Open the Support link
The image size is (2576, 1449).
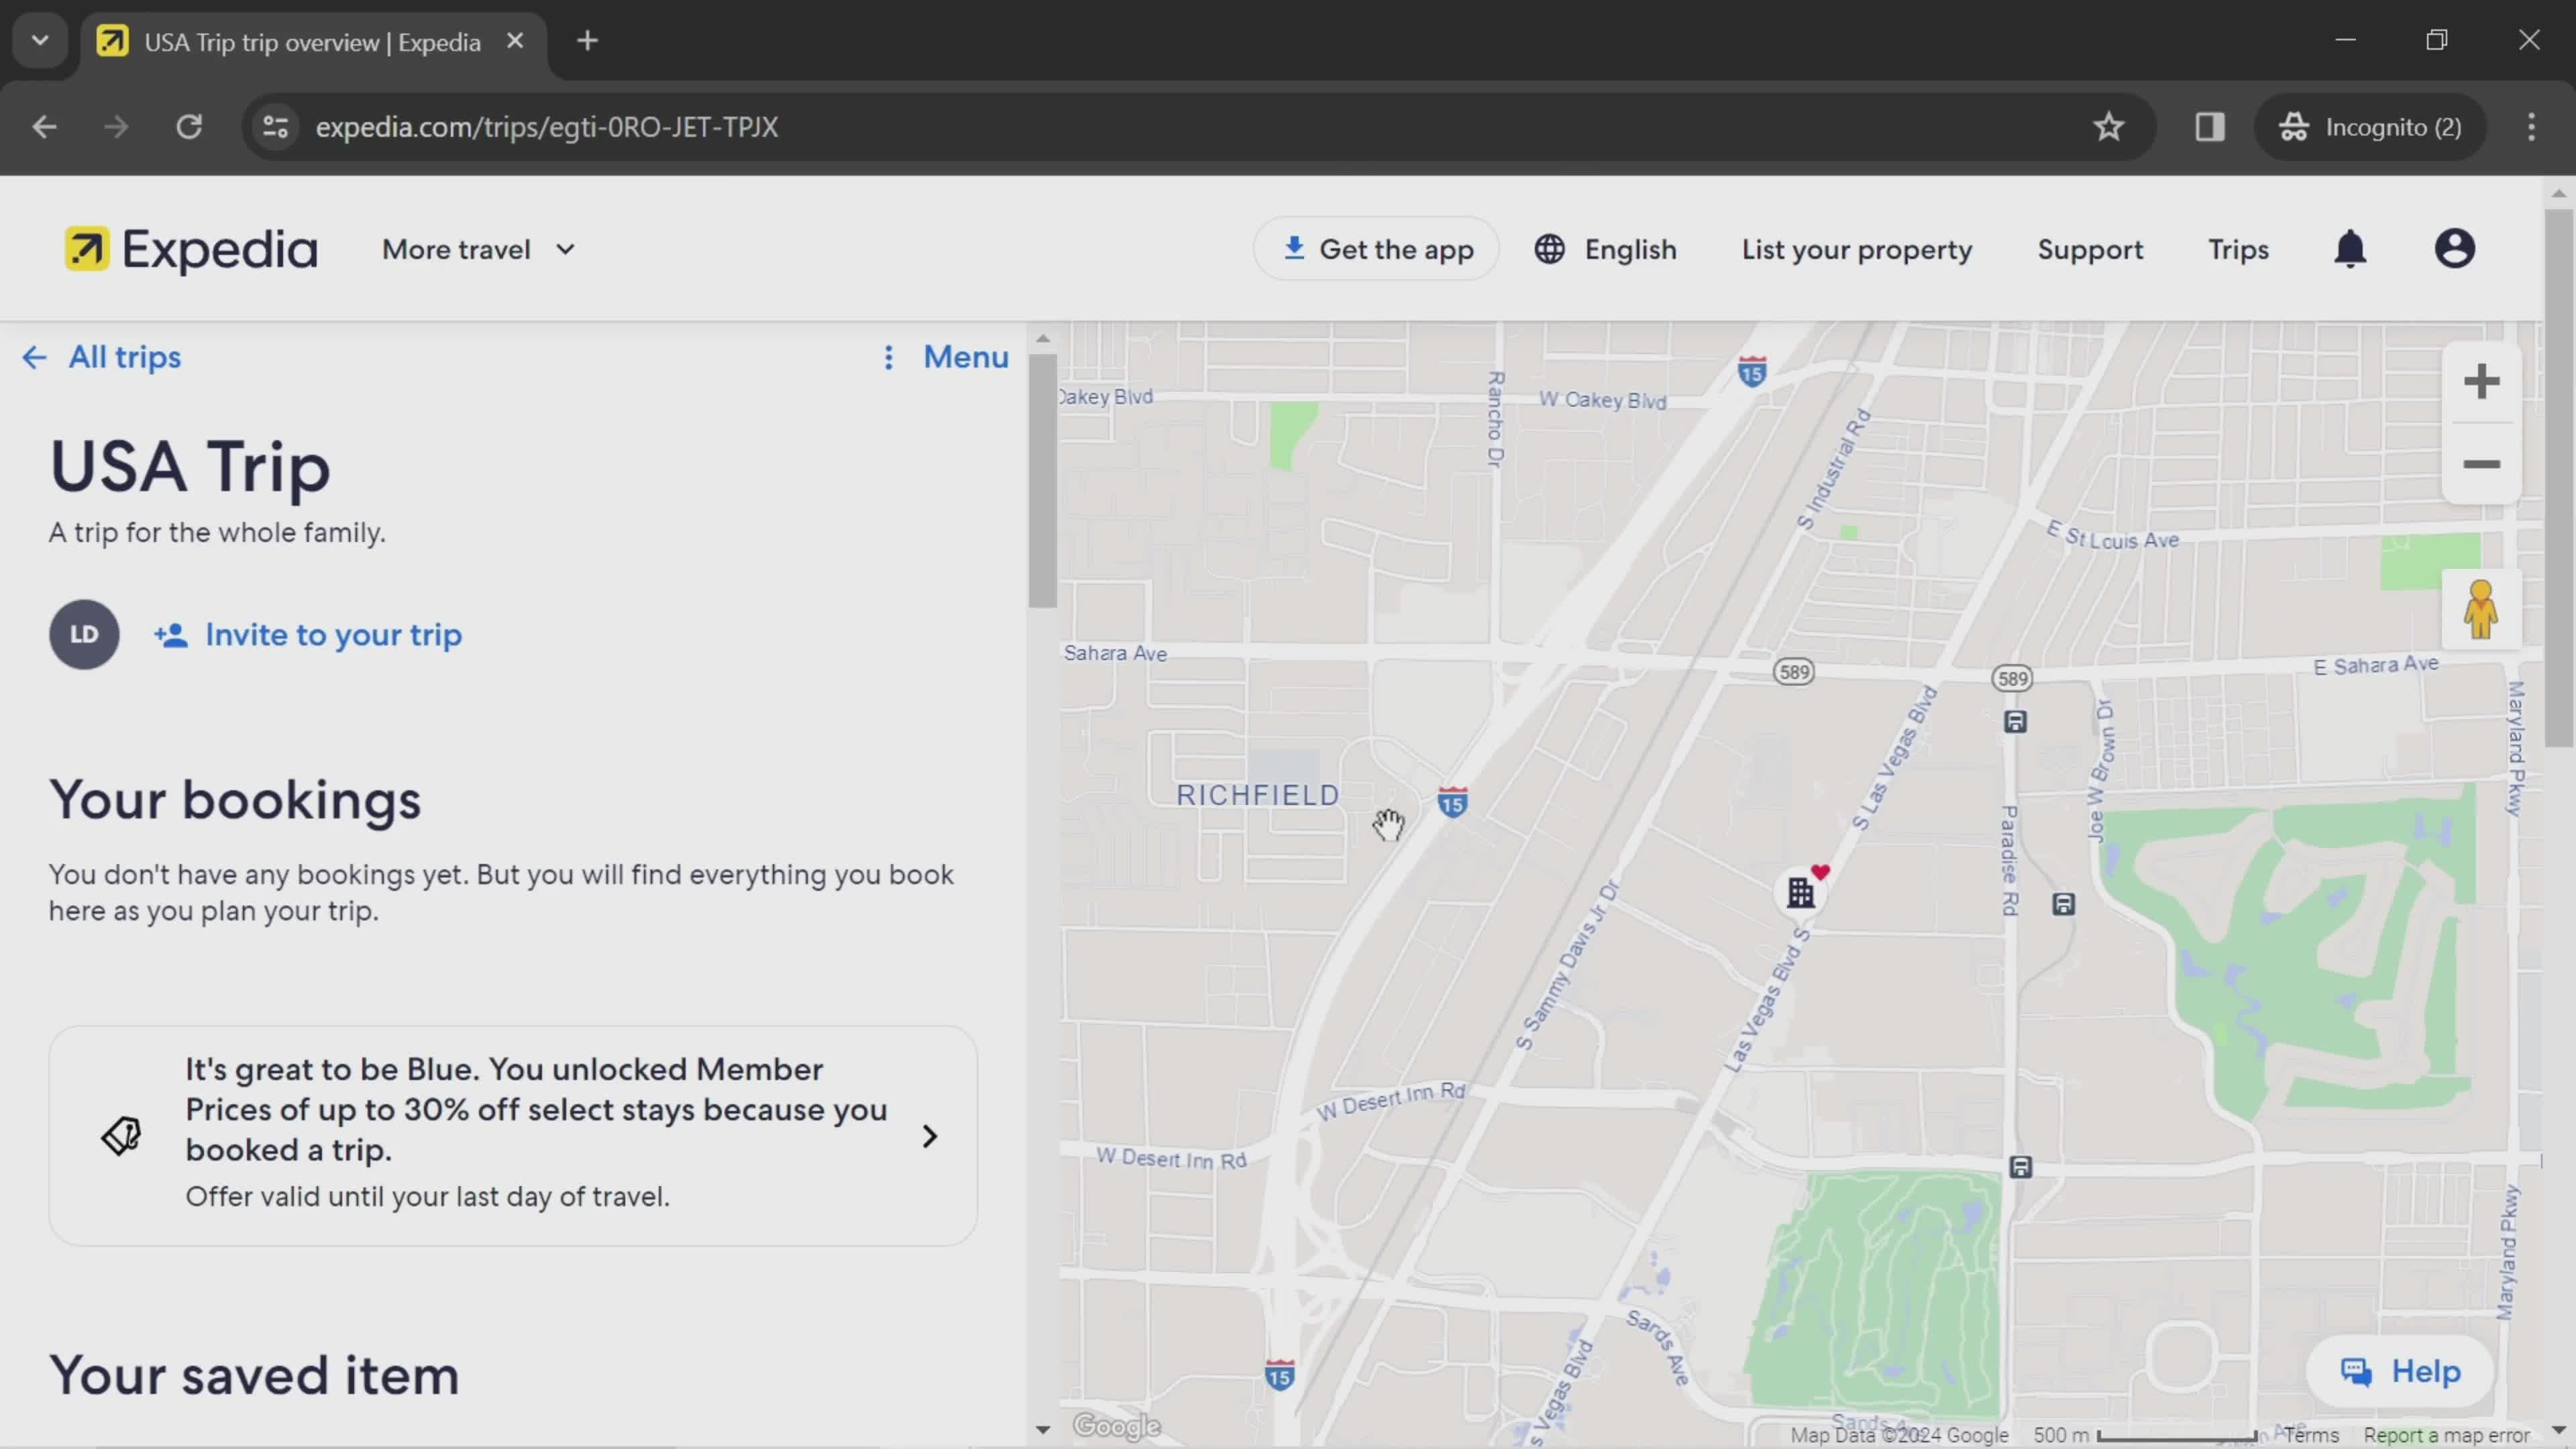click(x=2090, y=249)
